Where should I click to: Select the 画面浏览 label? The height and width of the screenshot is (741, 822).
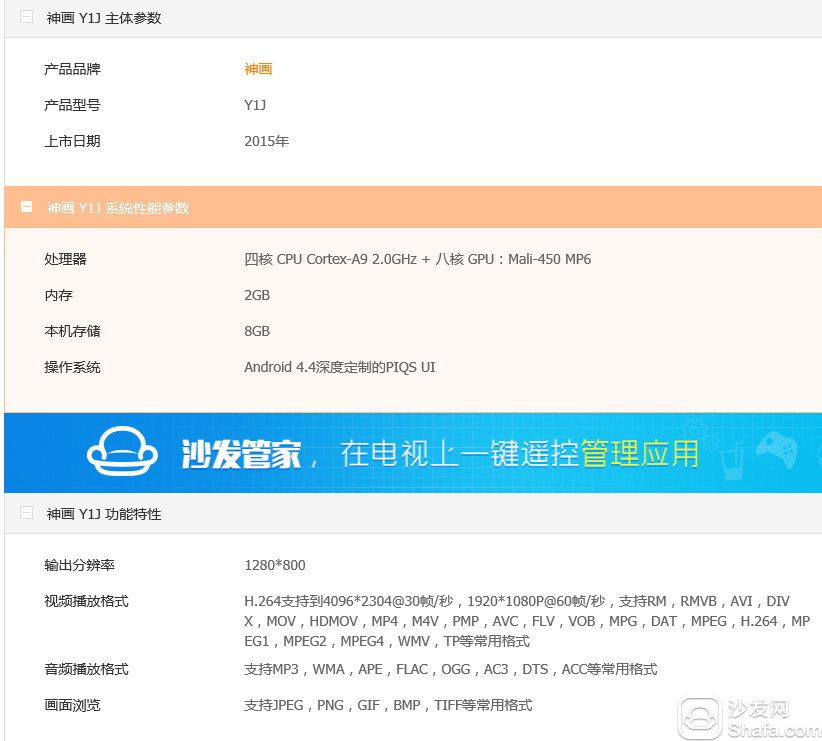click(x=72, y=706)
